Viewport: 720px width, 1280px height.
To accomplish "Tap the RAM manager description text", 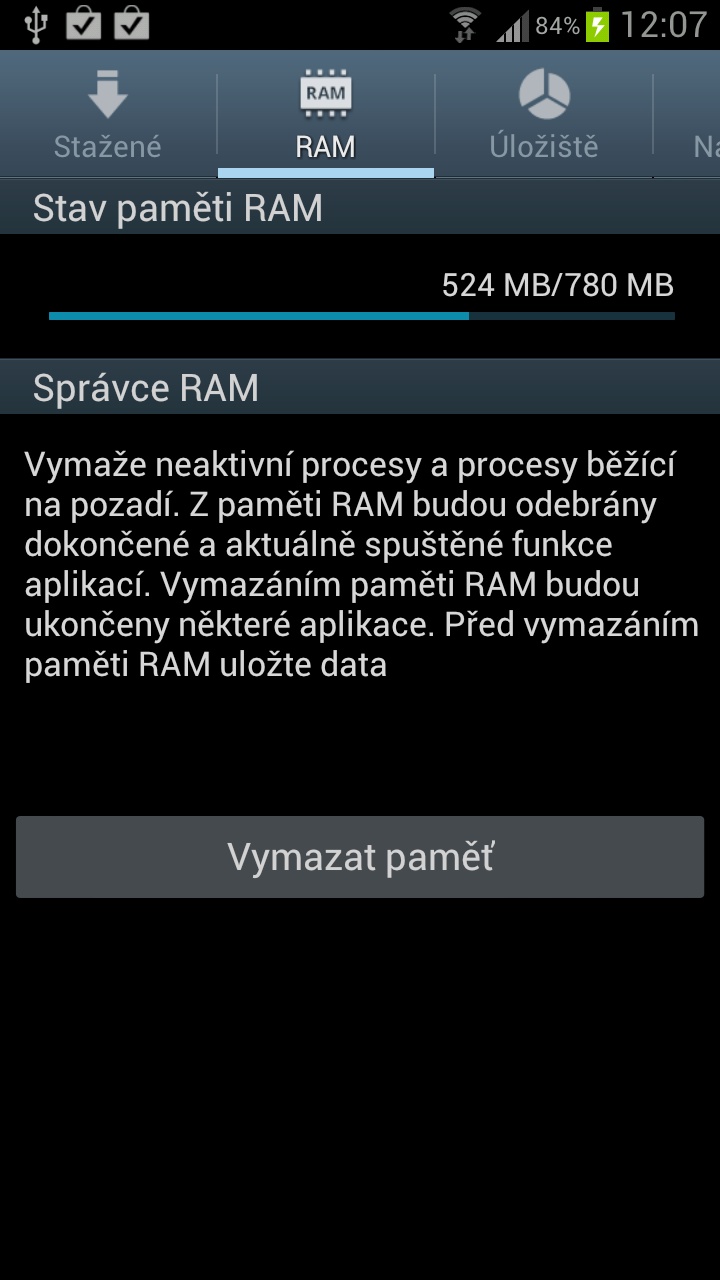I will [360, 564].
